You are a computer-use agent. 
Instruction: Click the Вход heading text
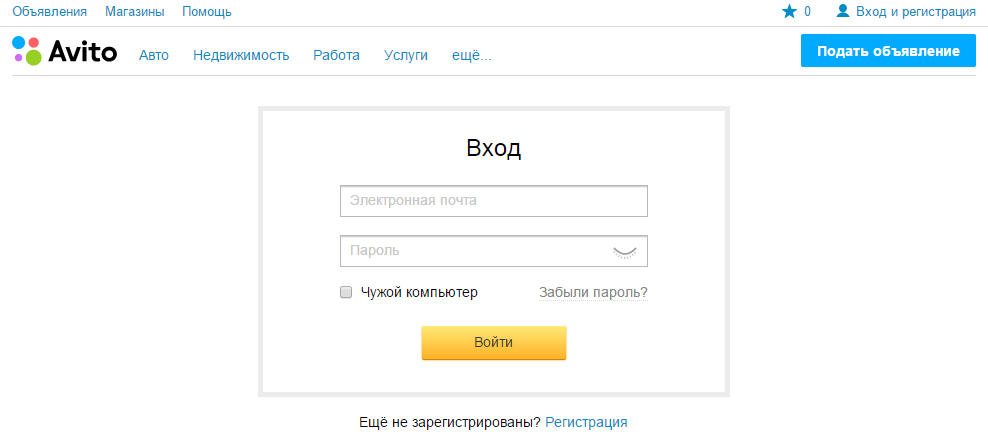point(494,149)
